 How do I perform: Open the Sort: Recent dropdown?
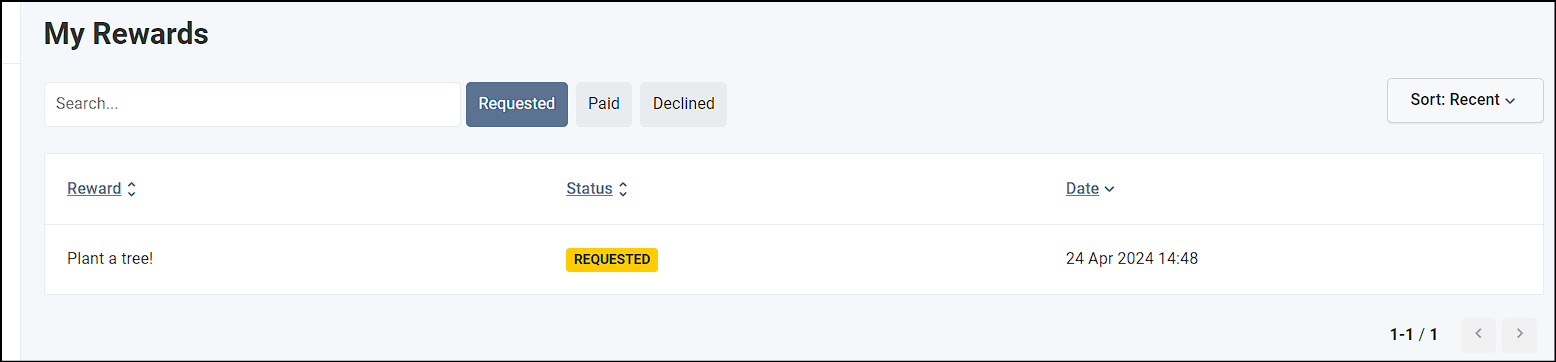tap(1465, 100)
